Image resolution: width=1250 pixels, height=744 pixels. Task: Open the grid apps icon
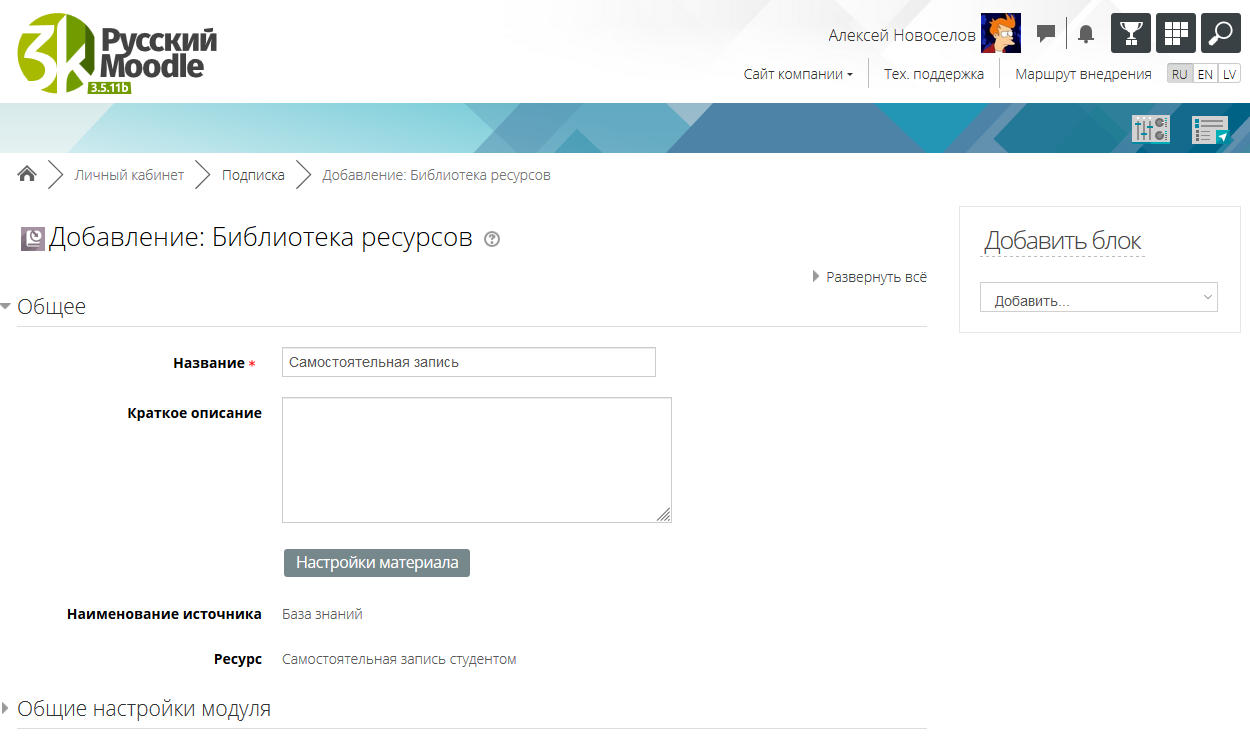click(1176, 33)
